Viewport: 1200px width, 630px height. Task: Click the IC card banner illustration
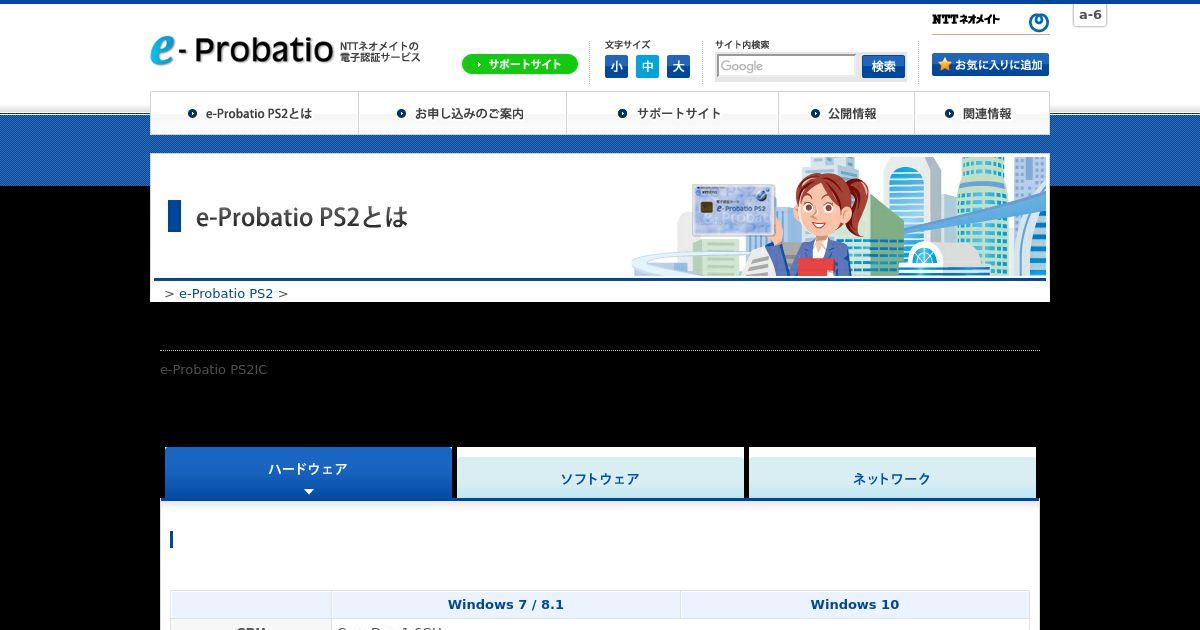pos(733,209)
